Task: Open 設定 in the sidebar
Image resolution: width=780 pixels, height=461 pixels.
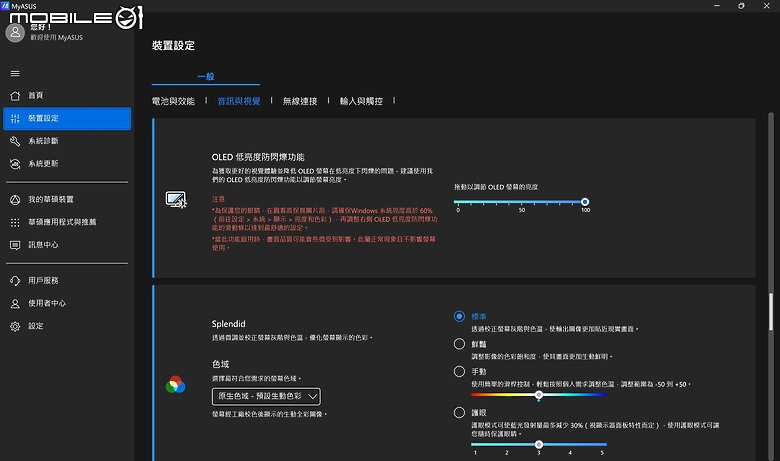Action: pos(67,326)
